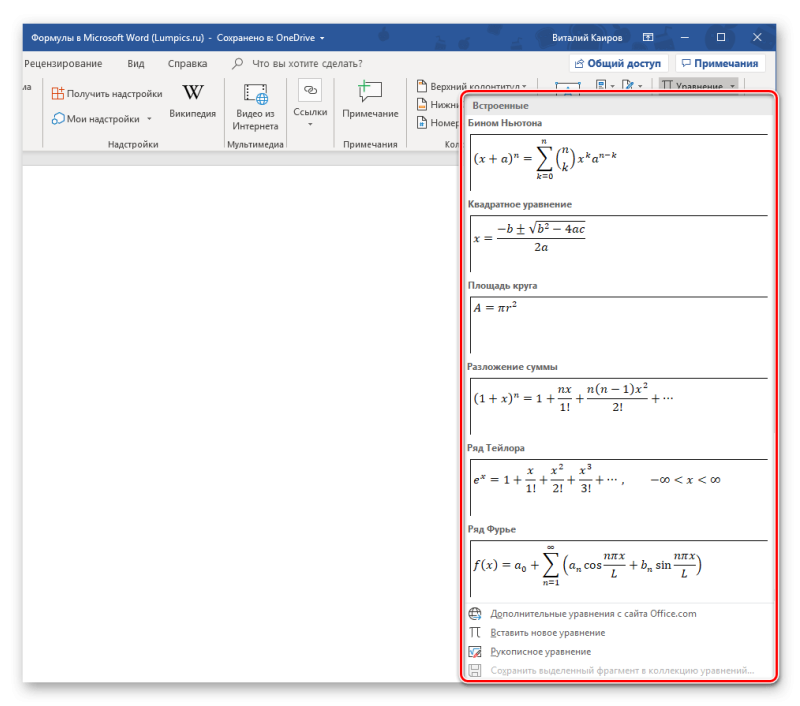Open the save location dropdown in title bar

(322, 38)
